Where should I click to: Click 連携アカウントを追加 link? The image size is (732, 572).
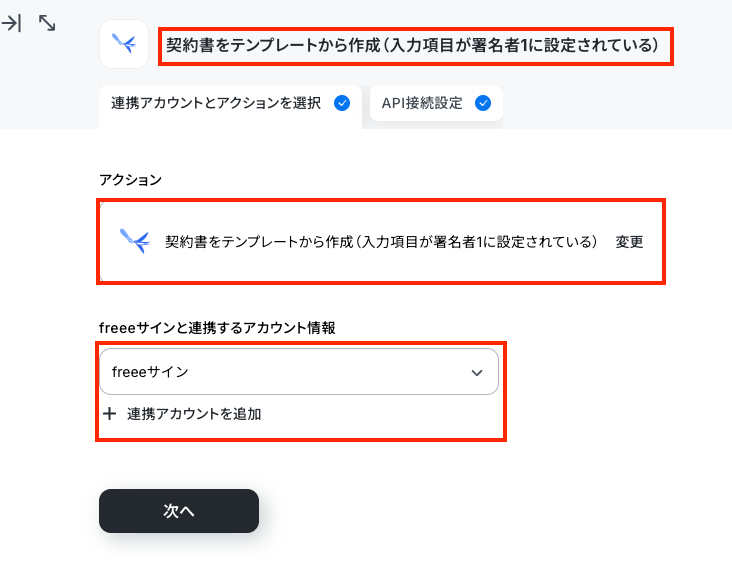click(194, 414)
